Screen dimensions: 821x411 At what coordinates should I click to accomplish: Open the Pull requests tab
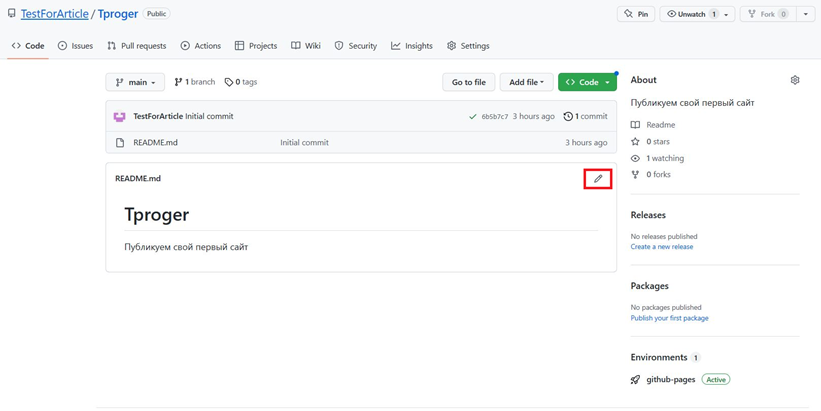137,46
